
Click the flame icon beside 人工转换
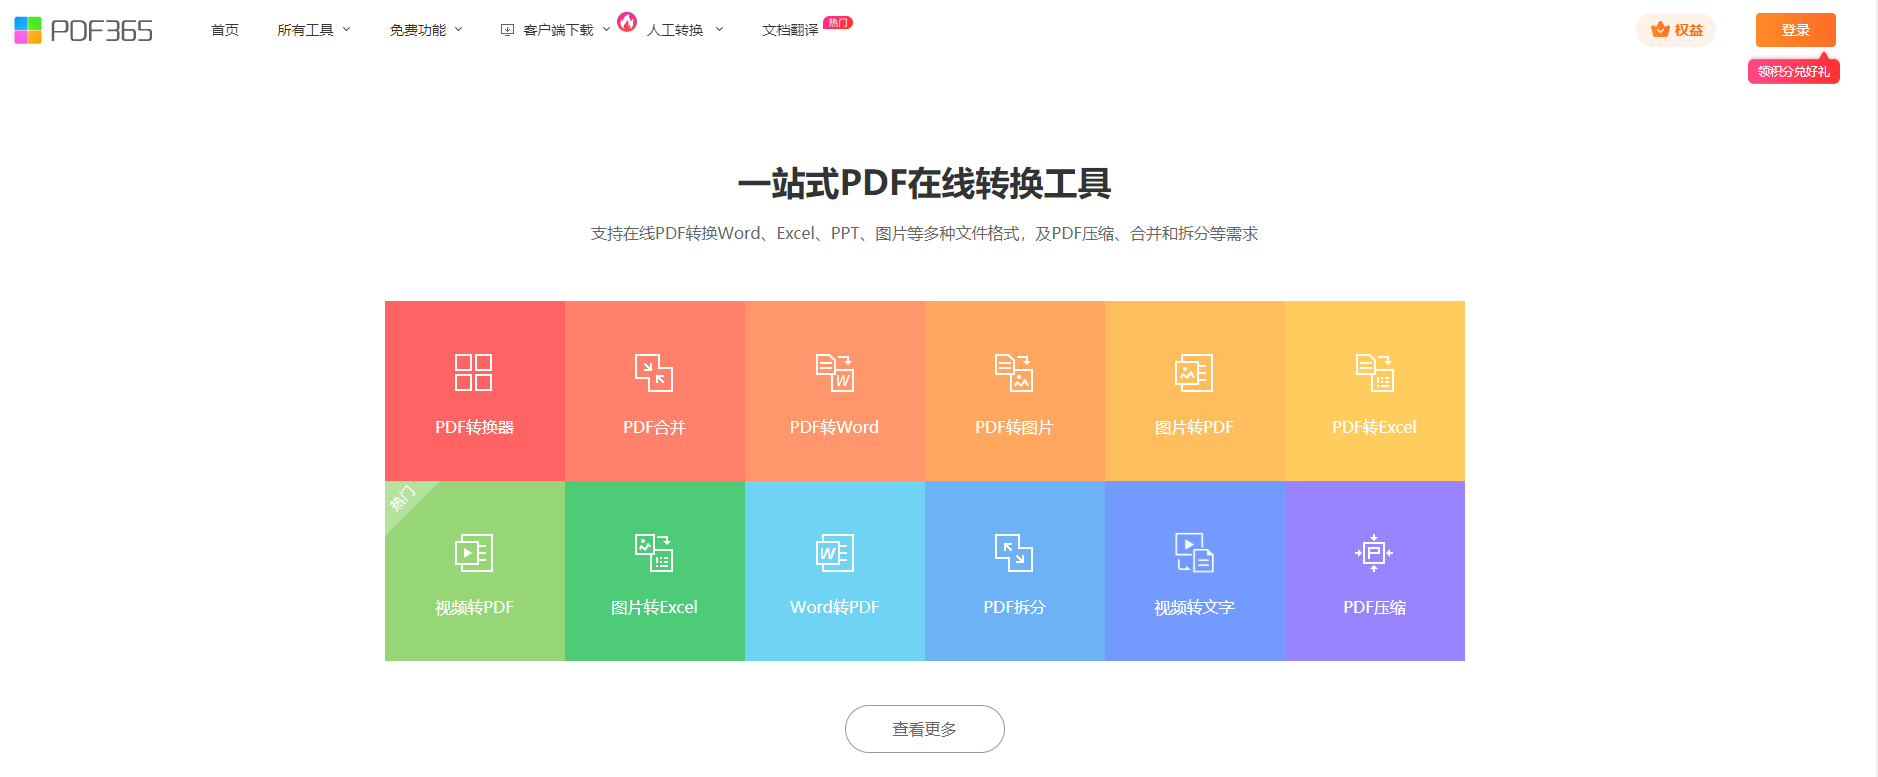click(627, 21)
